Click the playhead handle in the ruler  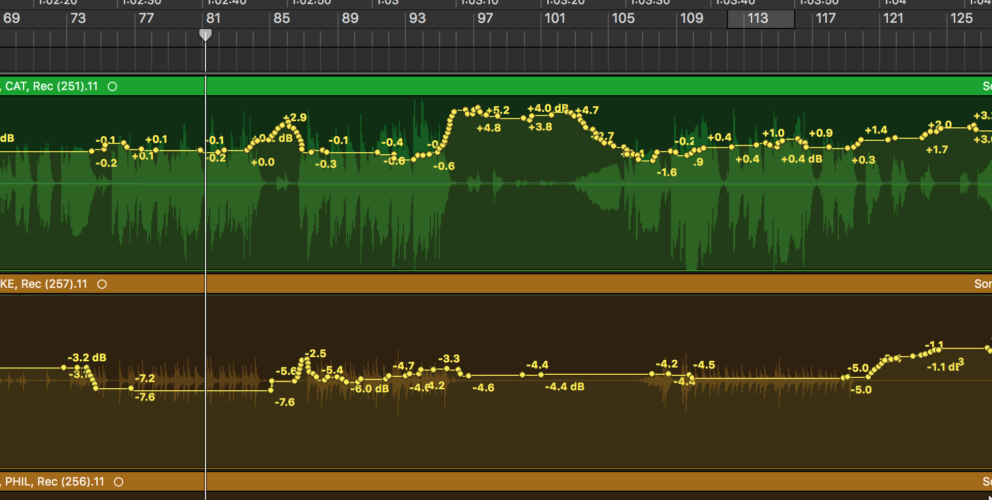click(x=206, y=35)
